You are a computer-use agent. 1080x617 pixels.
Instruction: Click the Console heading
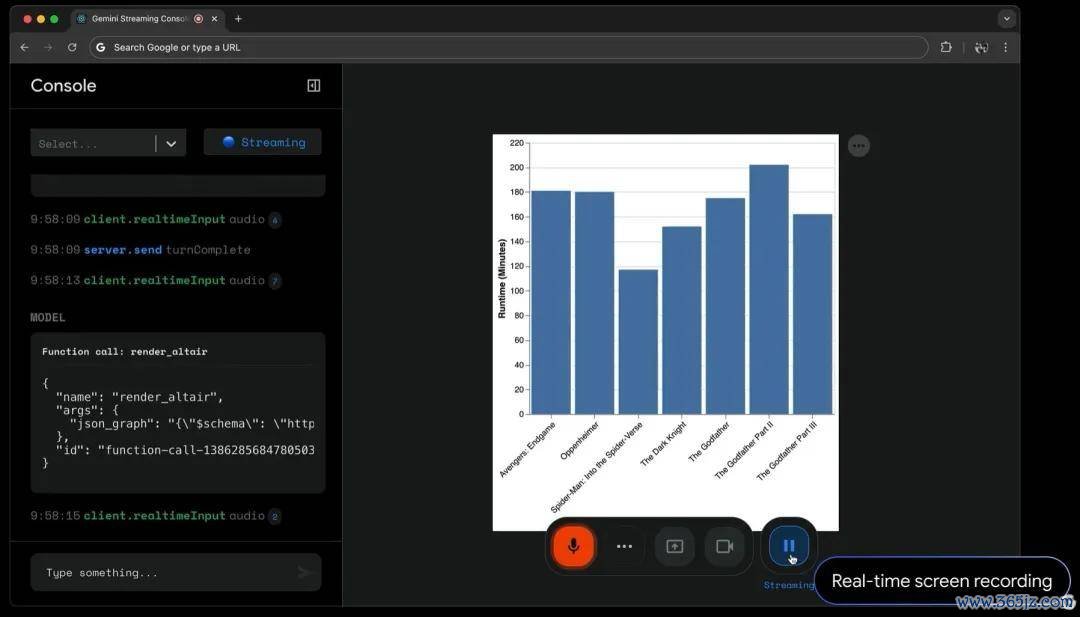pyautogui.click(x=63, y=85)
